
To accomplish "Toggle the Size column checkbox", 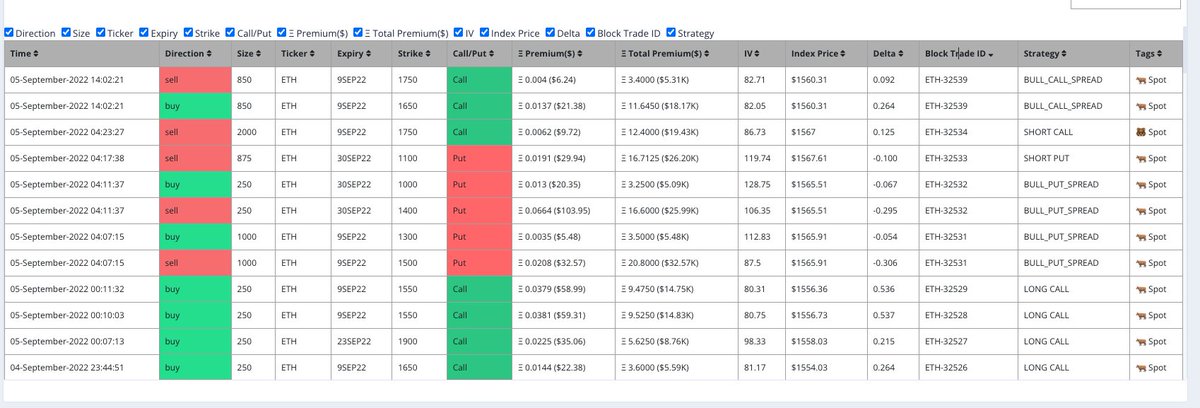I will tap(66, 33).
